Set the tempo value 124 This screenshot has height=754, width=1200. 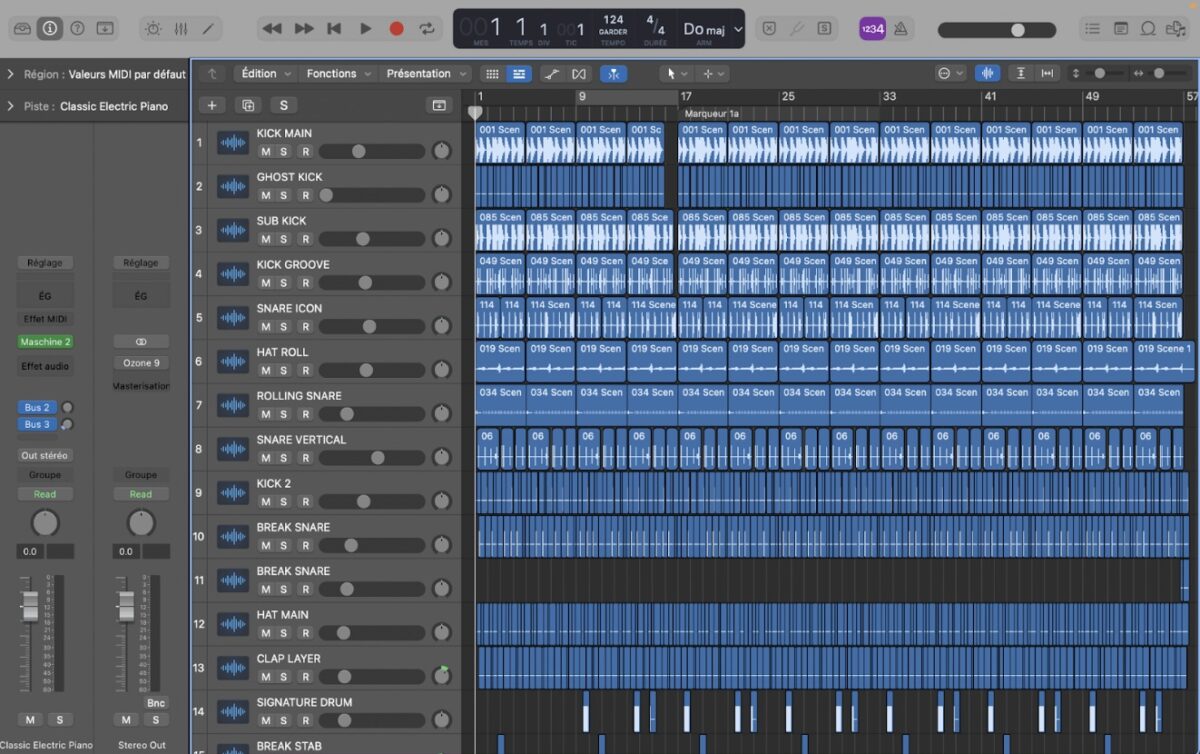coord(613,20)
